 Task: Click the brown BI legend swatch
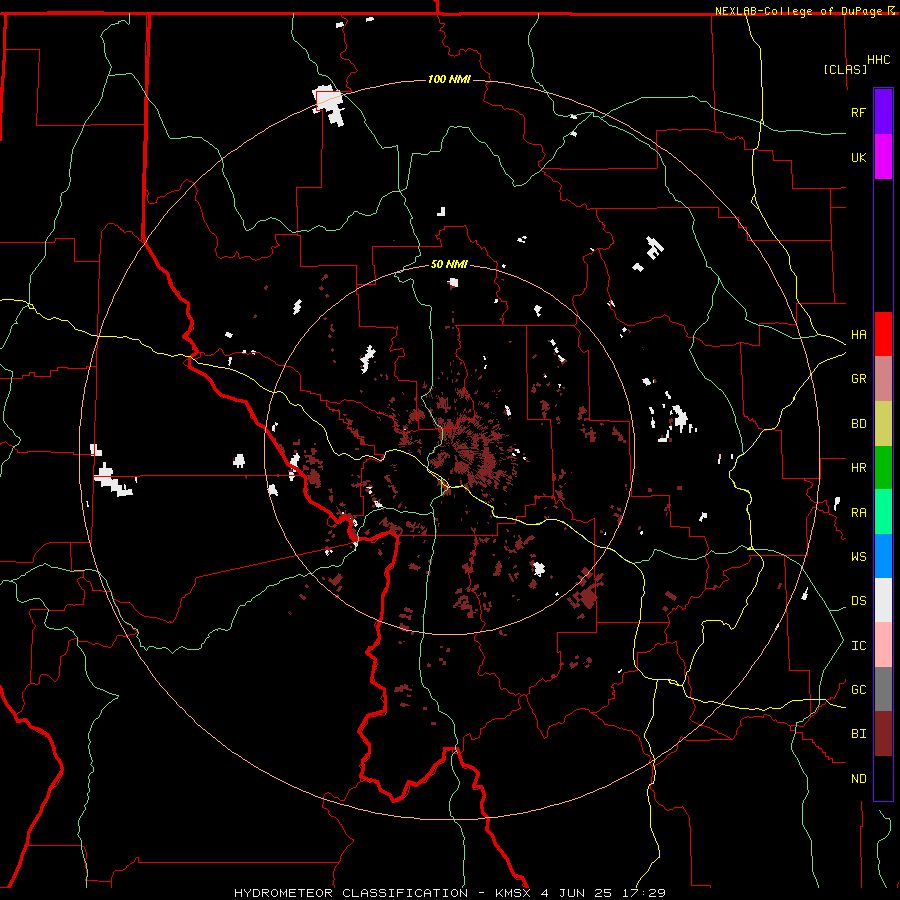pos(883,734)
